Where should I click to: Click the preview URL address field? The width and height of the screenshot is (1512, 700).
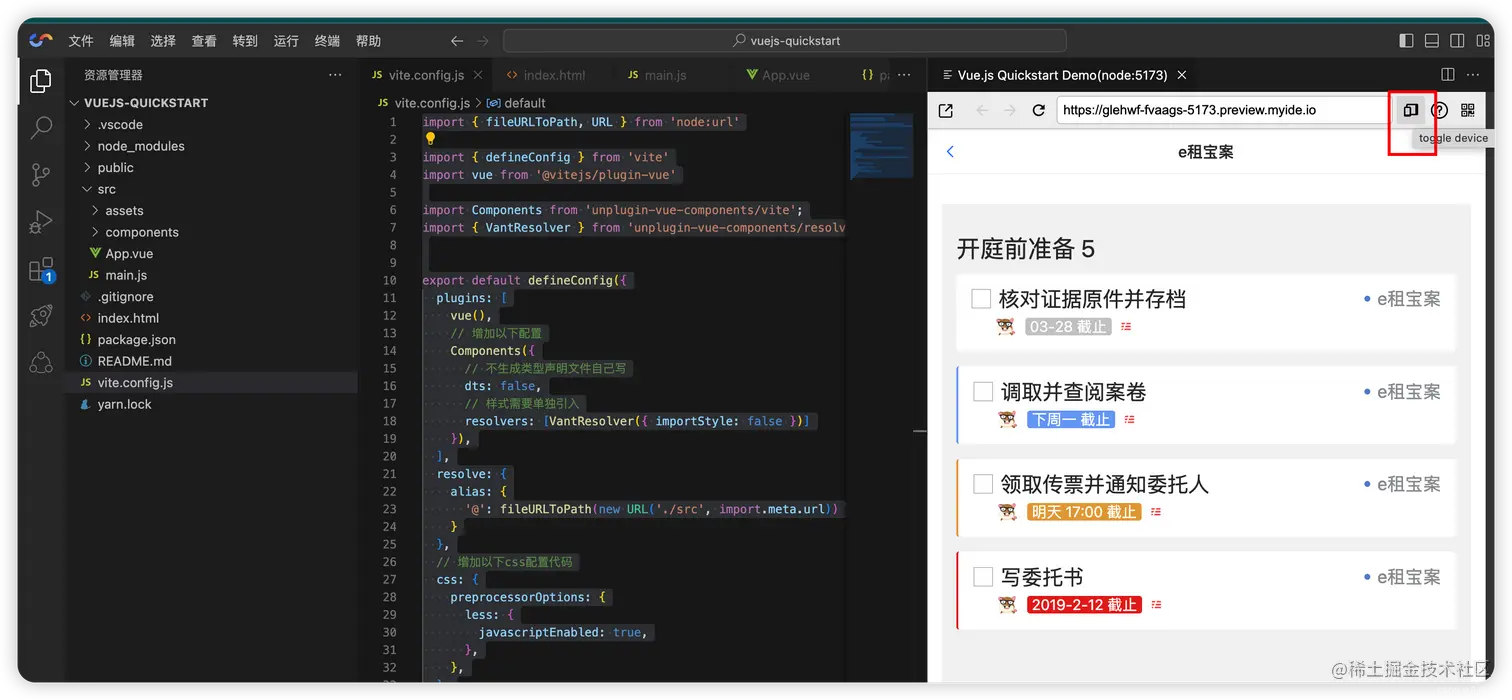pyautogui.click(x=1222, y=110)
